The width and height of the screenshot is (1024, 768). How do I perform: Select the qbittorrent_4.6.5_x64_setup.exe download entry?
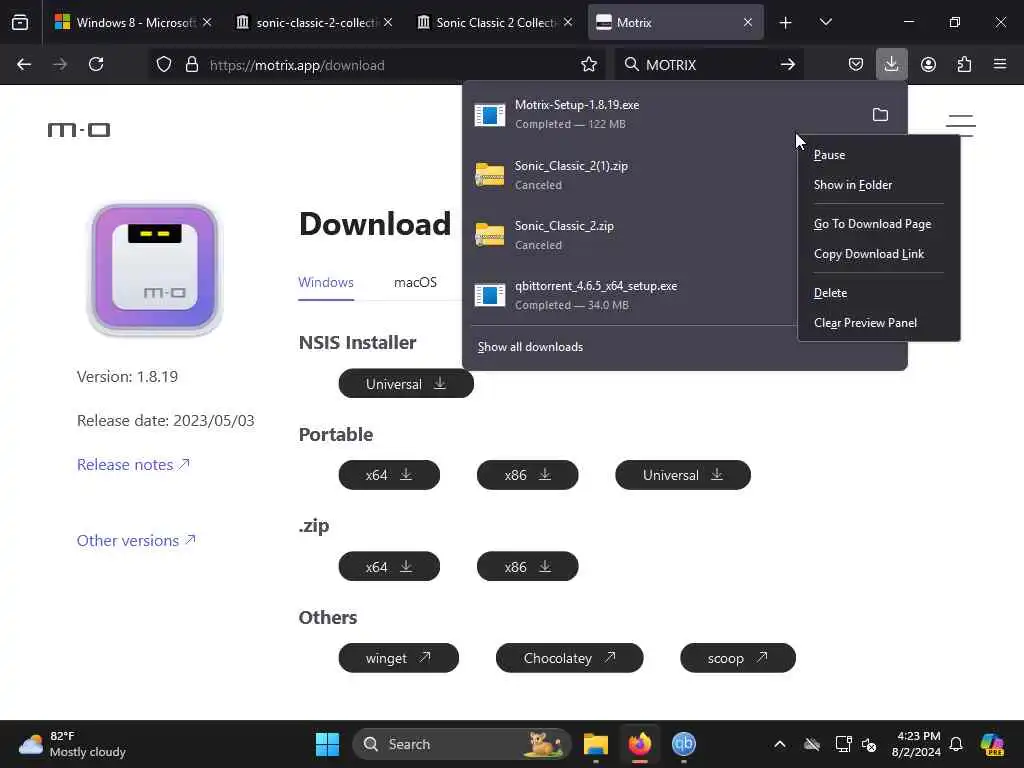[630, 295]
